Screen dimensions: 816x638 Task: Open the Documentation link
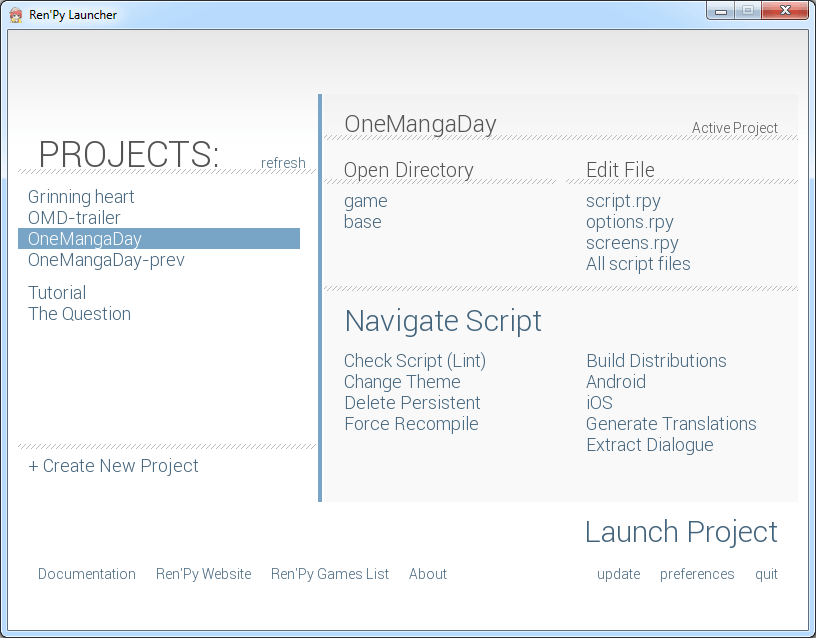[87, 574]
